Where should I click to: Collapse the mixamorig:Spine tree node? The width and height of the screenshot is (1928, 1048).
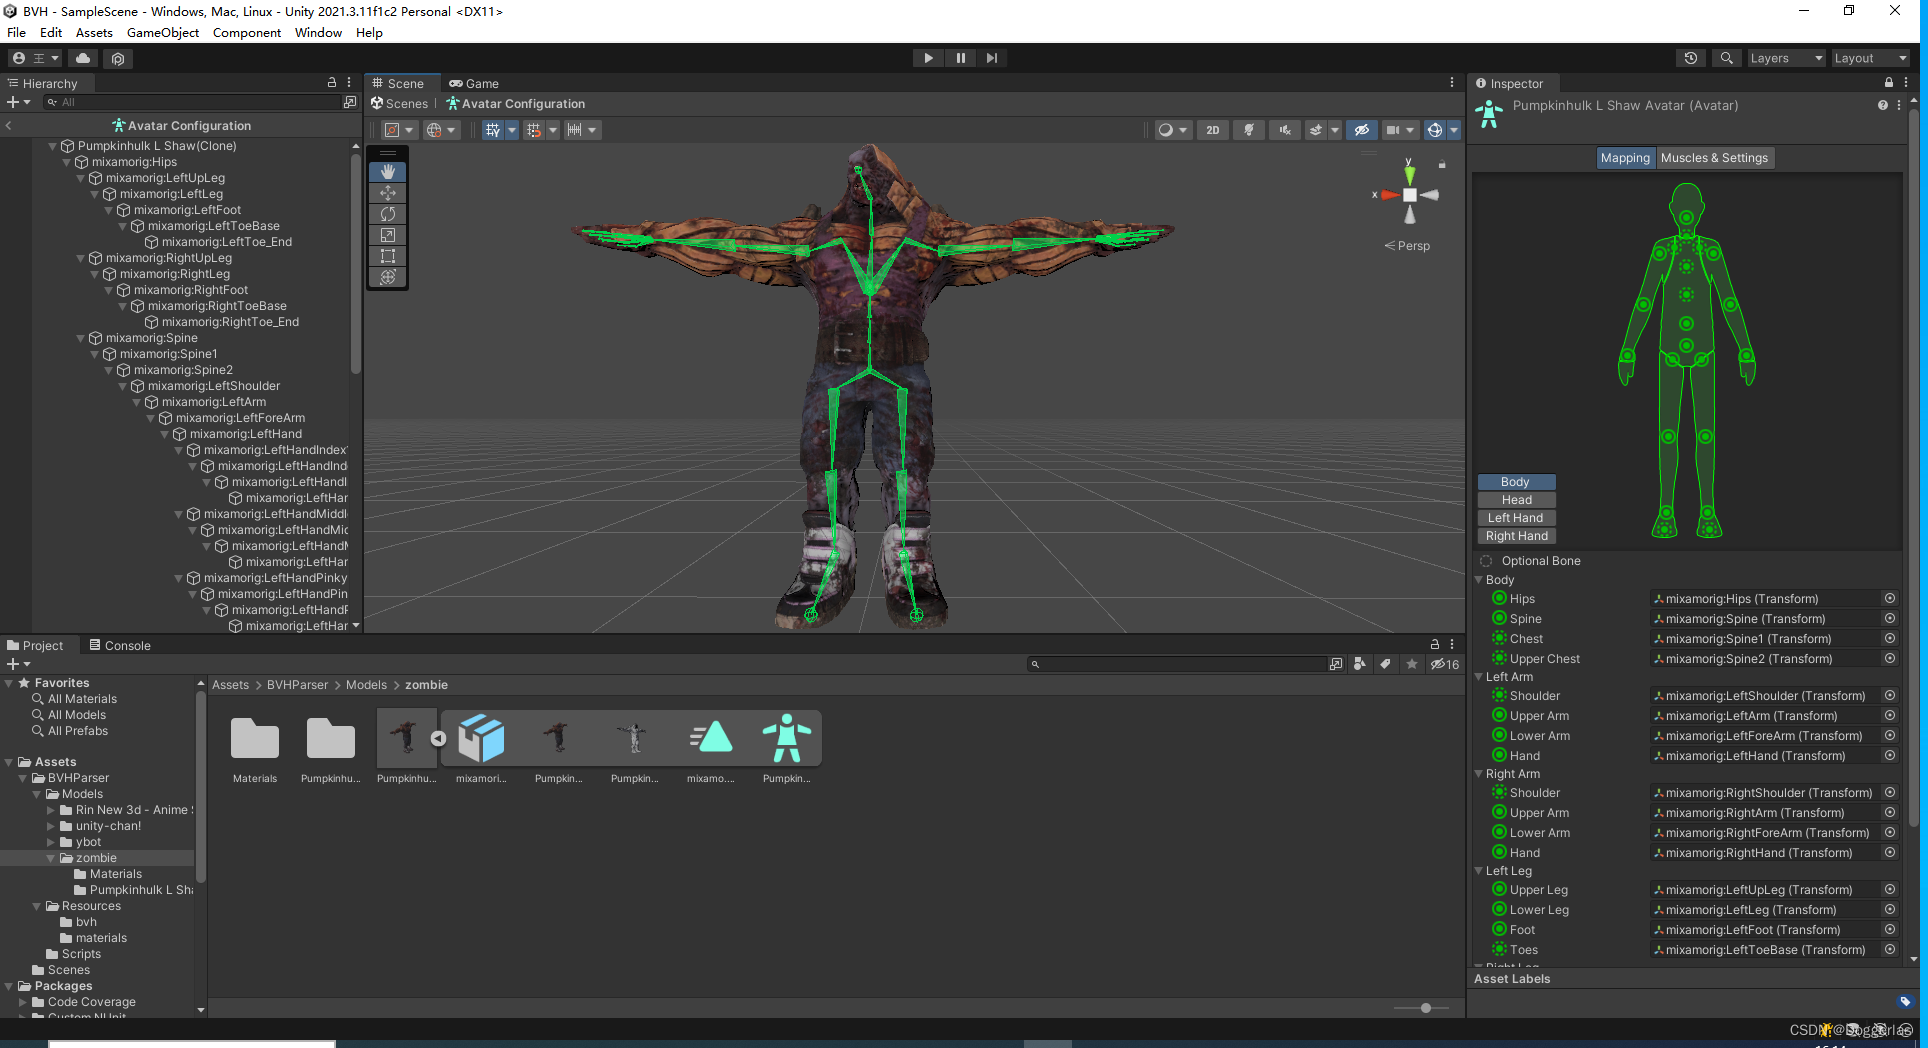(81, 338)
